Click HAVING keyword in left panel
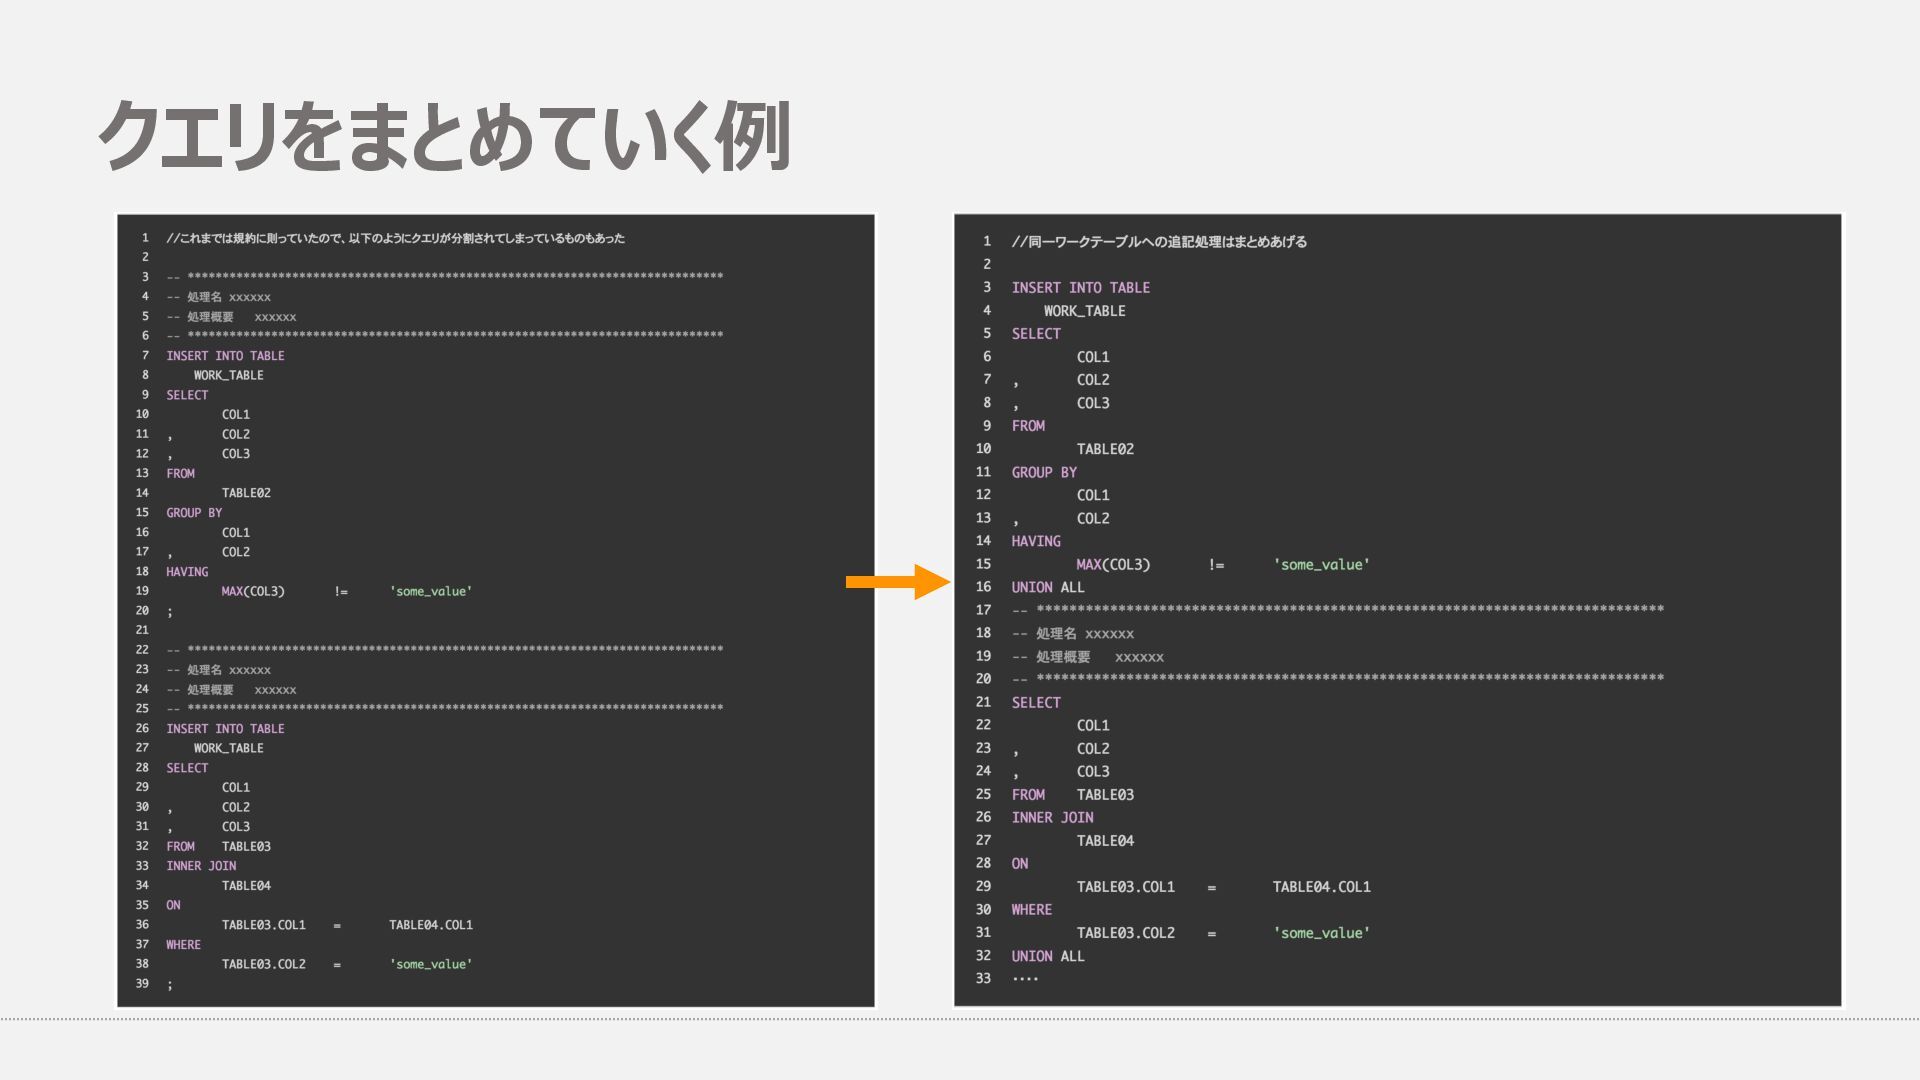 [187, 572]
